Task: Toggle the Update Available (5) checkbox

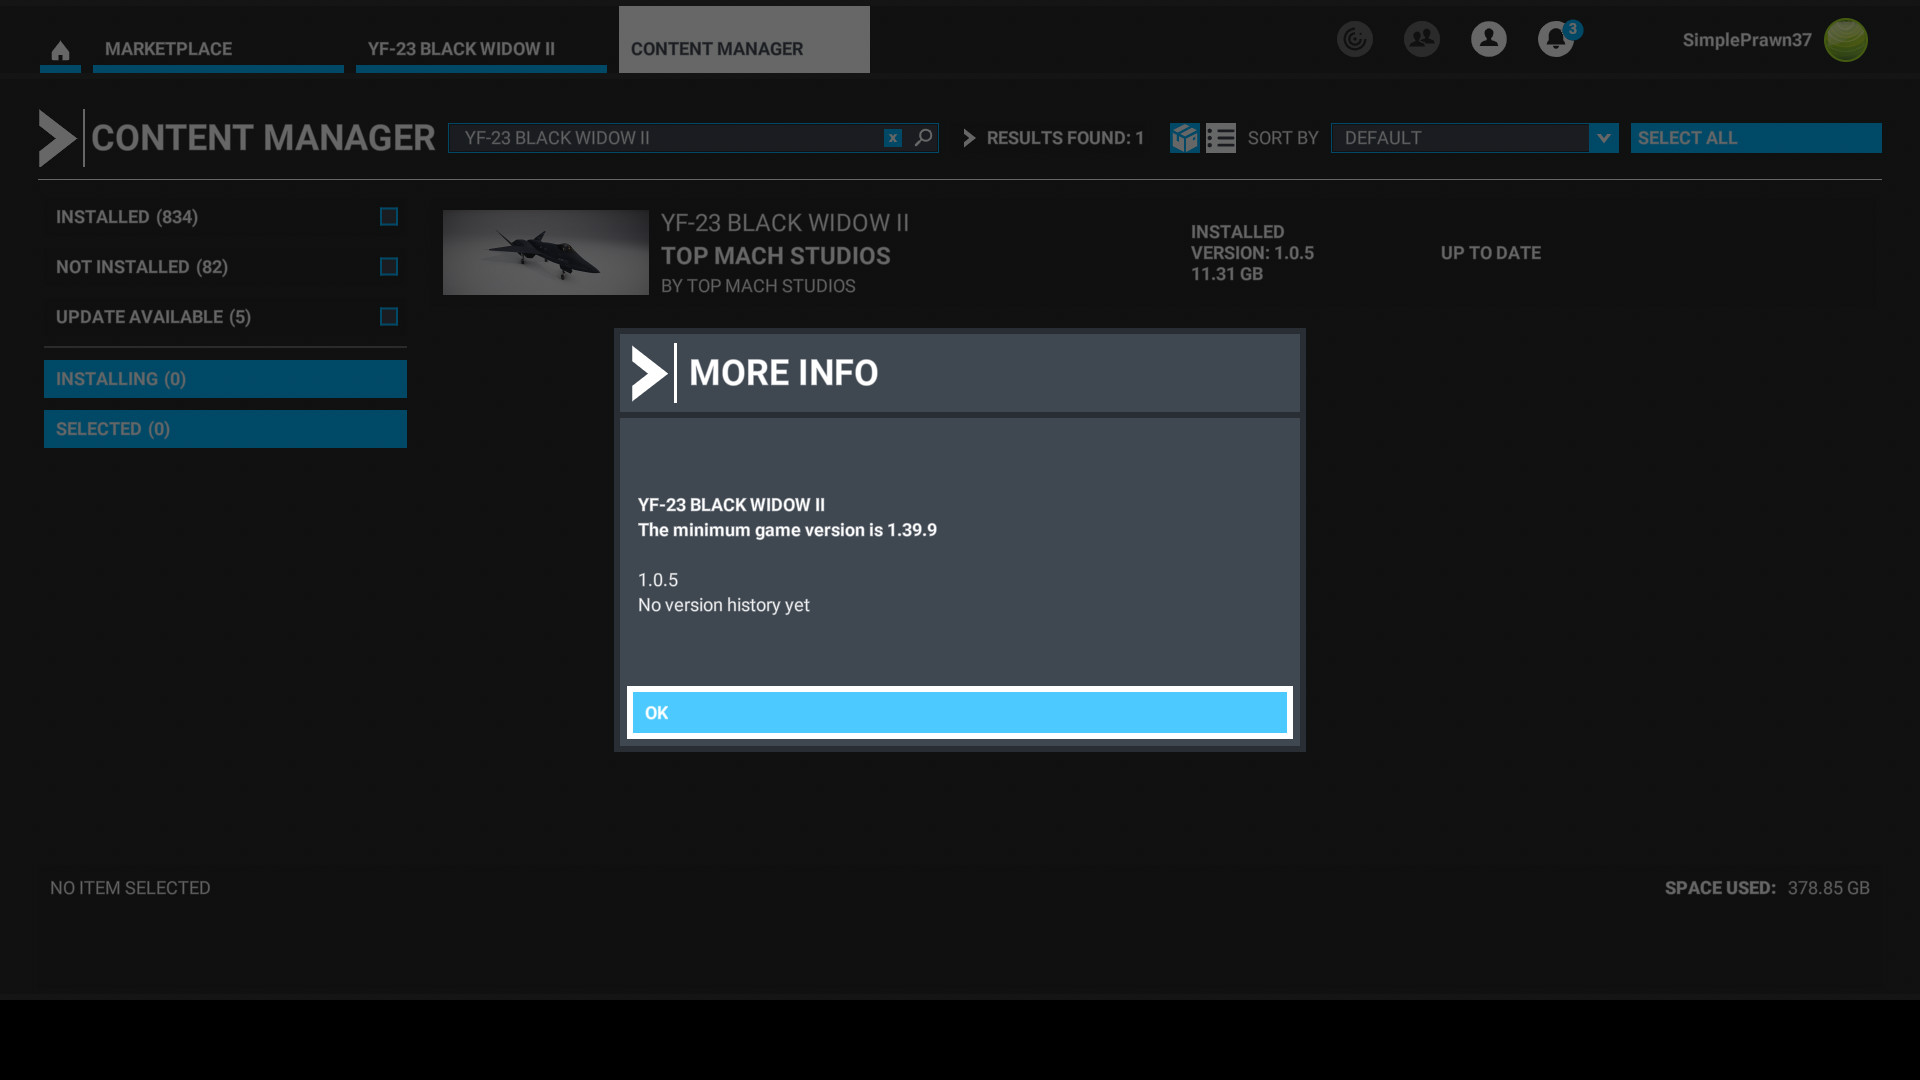Action: click(x=389, y=317)
